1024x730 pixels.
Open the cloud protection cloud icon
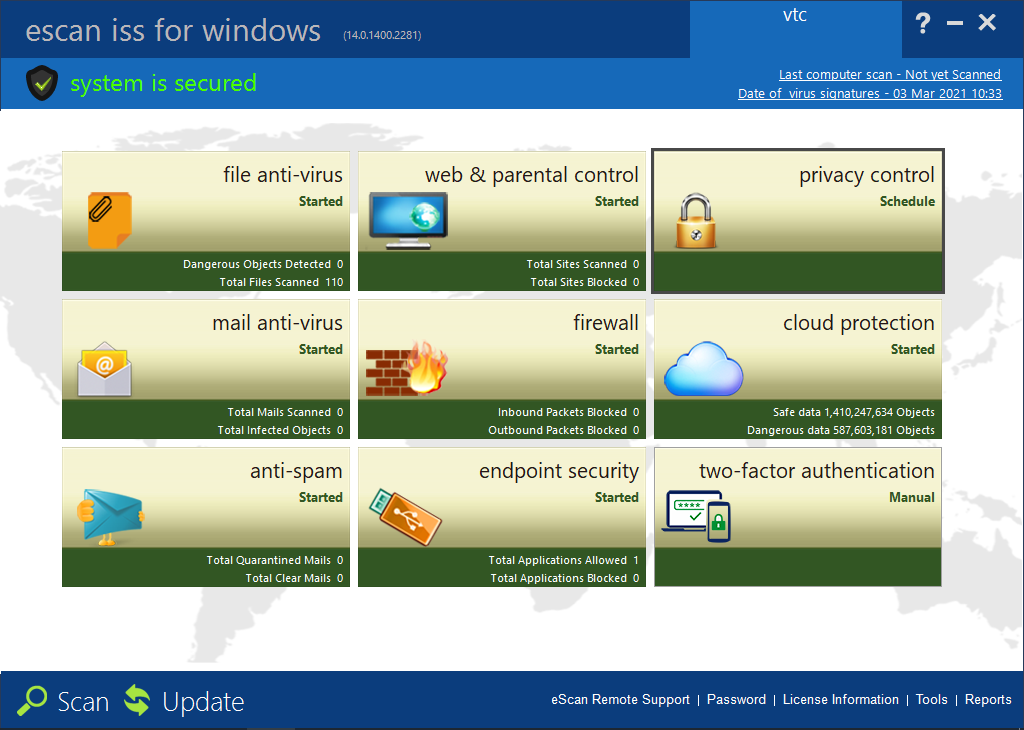(x=704, y=369)
